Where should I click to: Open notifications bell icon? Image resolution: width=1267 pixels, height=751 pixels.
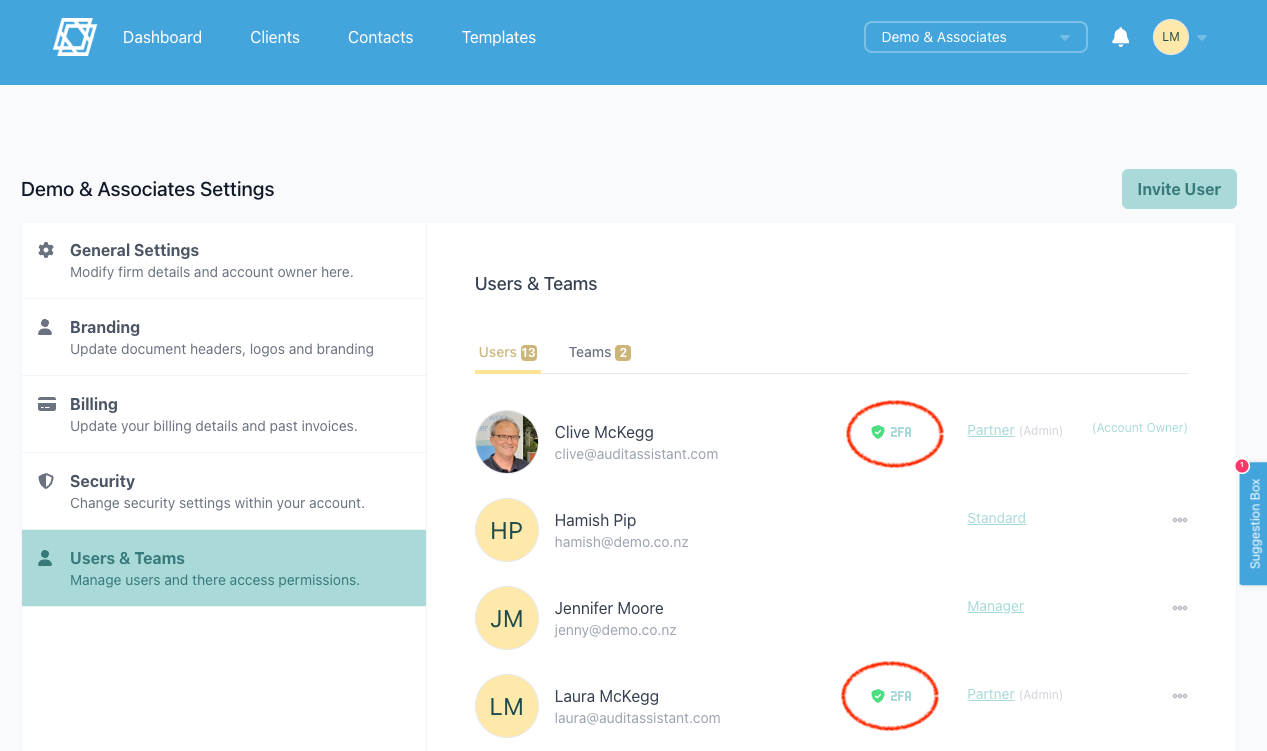[x=1121, y=37]
